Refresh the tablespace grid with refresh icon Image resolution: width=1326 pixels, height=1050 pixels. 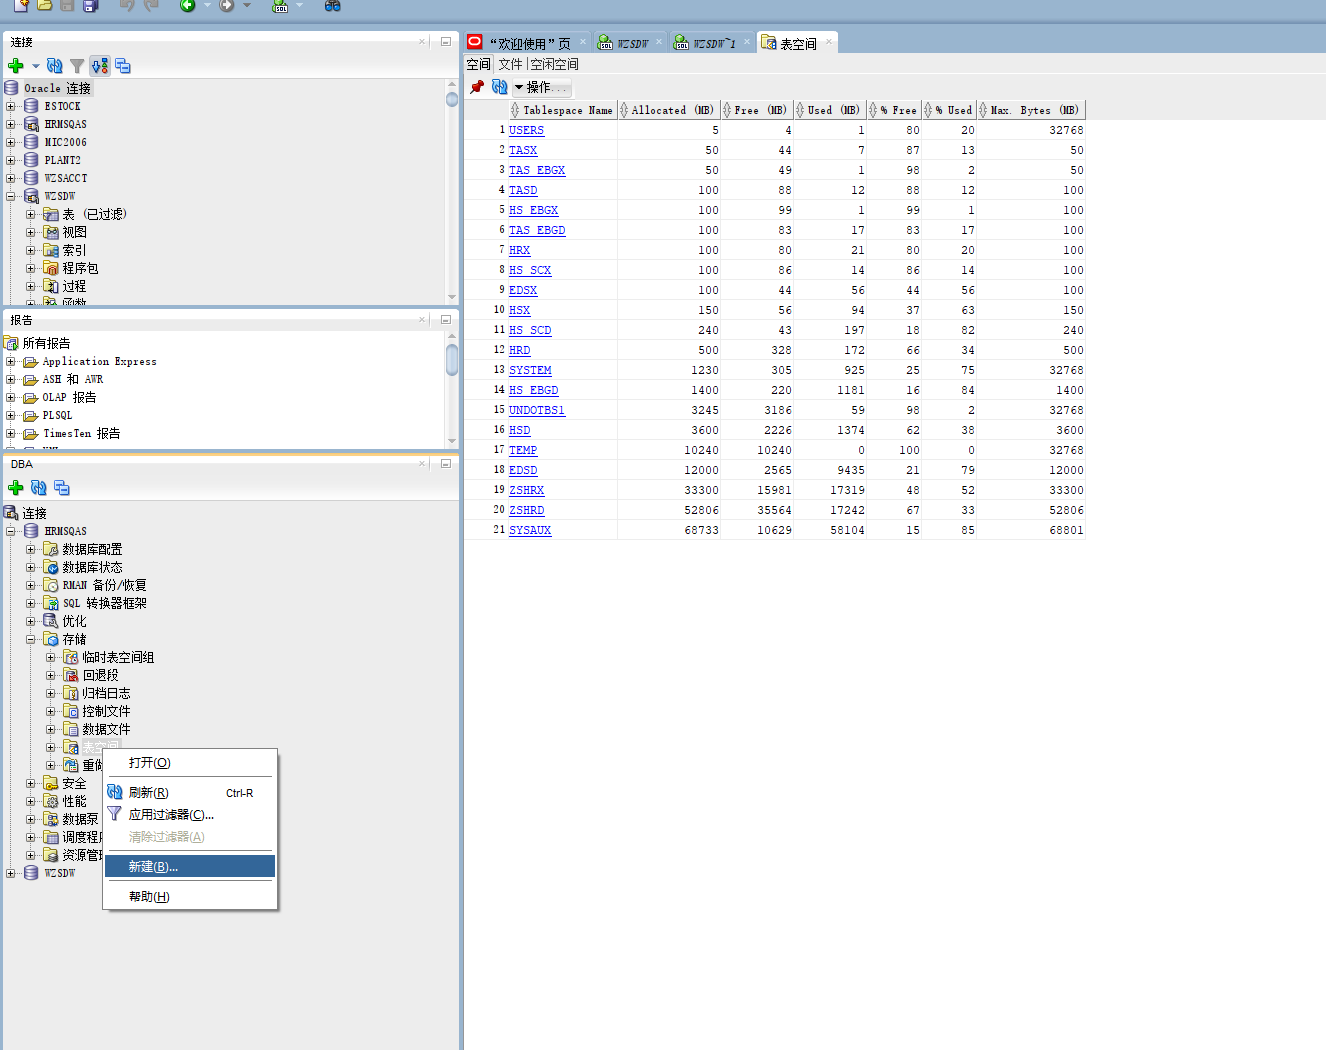coord(499,87)
